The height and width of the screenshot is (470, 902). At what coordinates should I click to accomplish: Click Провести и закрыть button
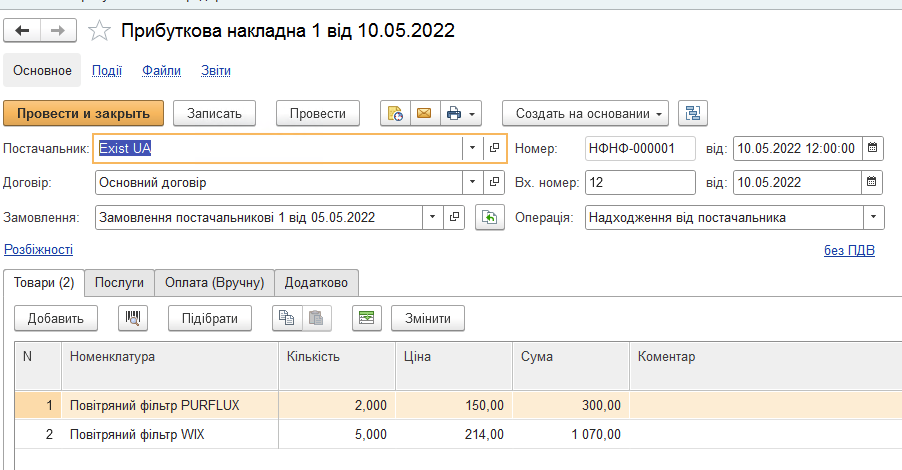pos(83,113)
